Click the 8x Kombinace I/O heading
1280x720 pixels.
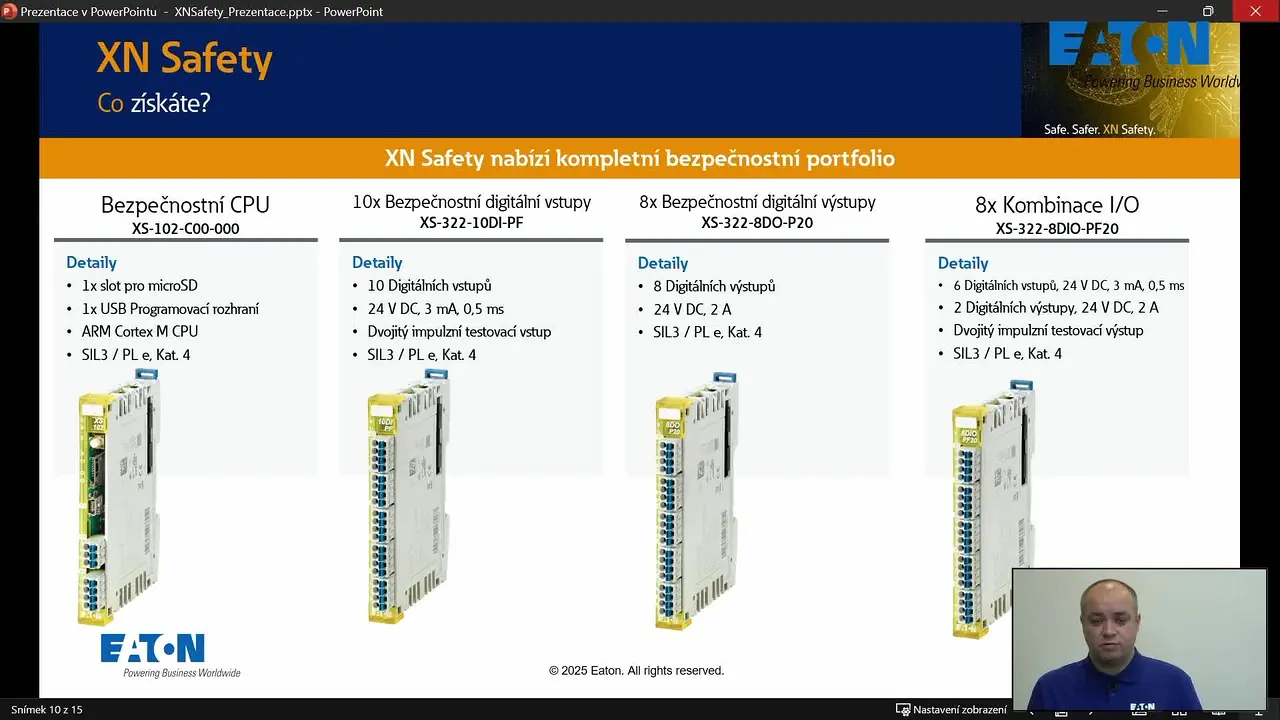click(1057, 205)
